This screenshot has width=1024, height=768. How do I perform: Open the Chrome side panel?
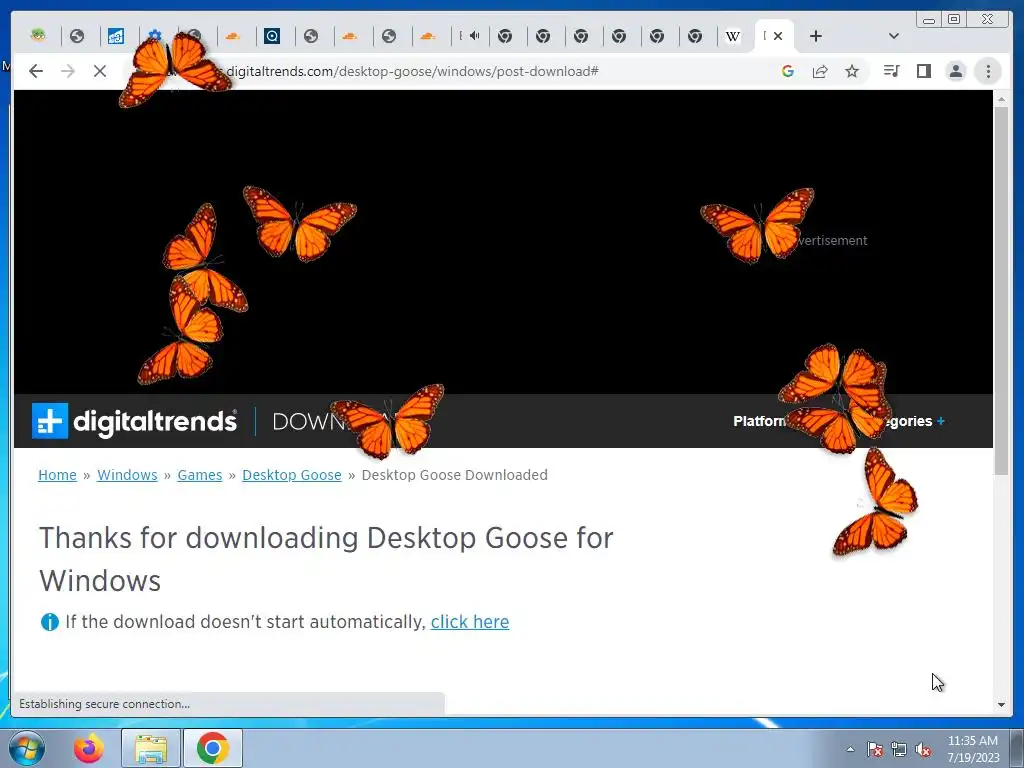pos(923,71)
